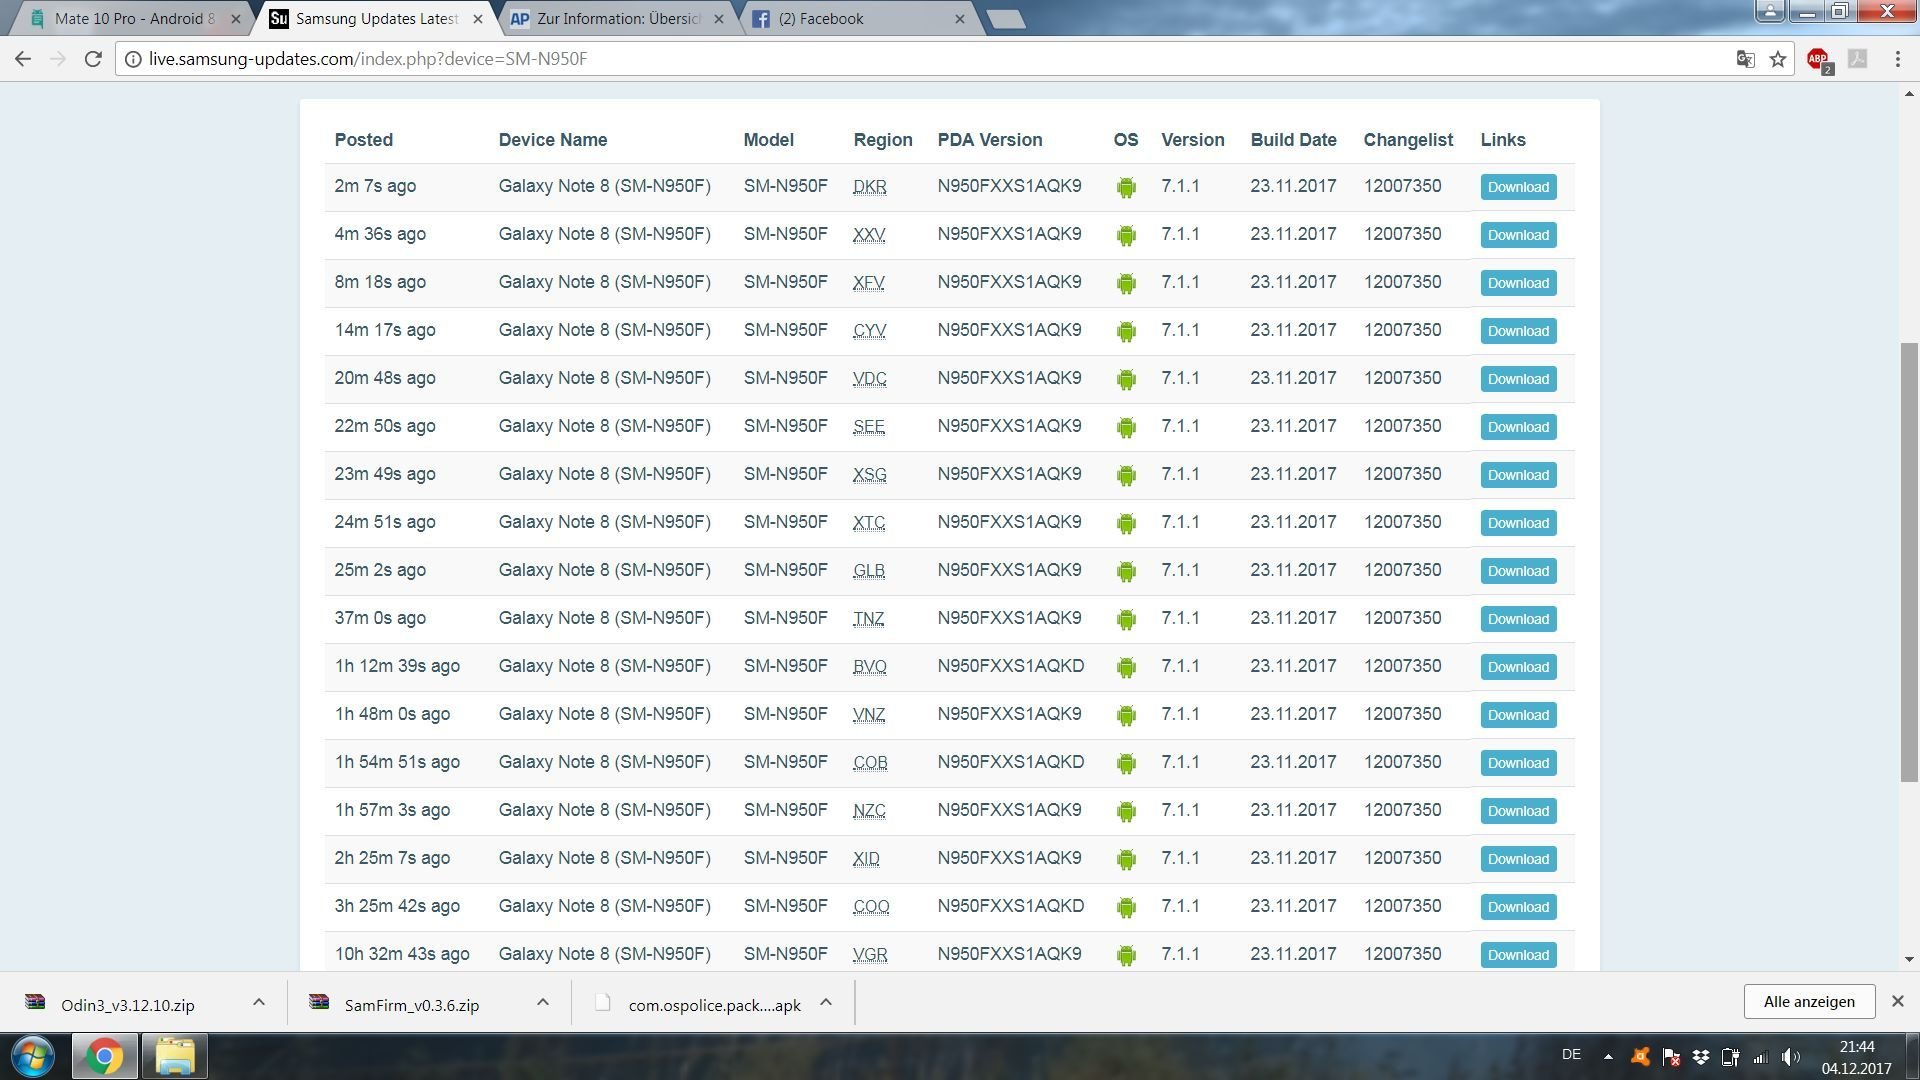Click the PDA Version column header
The height and width of the screenshot is (1080, 1920).
[990, 140]
